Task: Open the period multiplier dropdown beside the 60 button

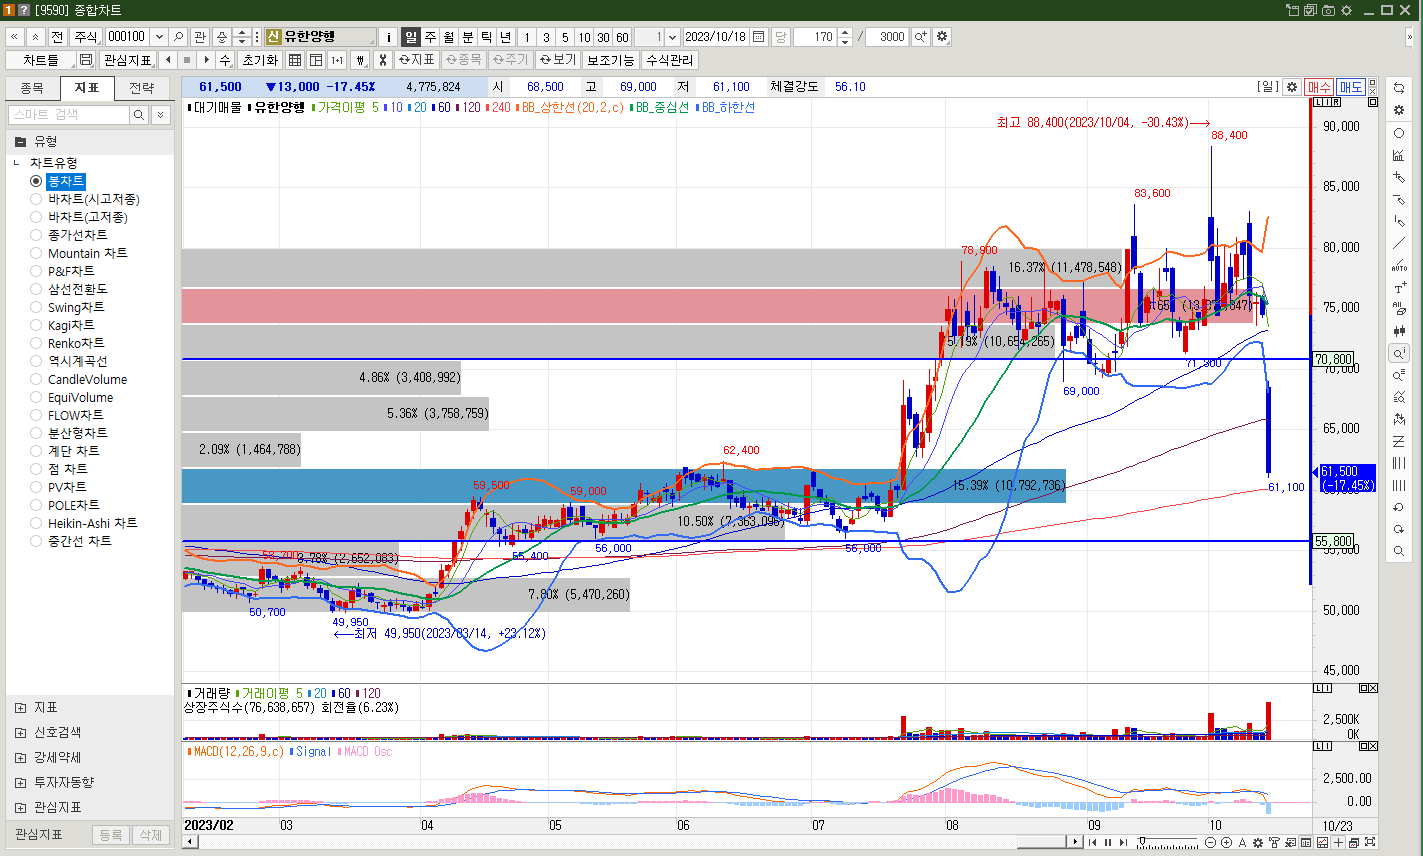Action: (672, 37)
